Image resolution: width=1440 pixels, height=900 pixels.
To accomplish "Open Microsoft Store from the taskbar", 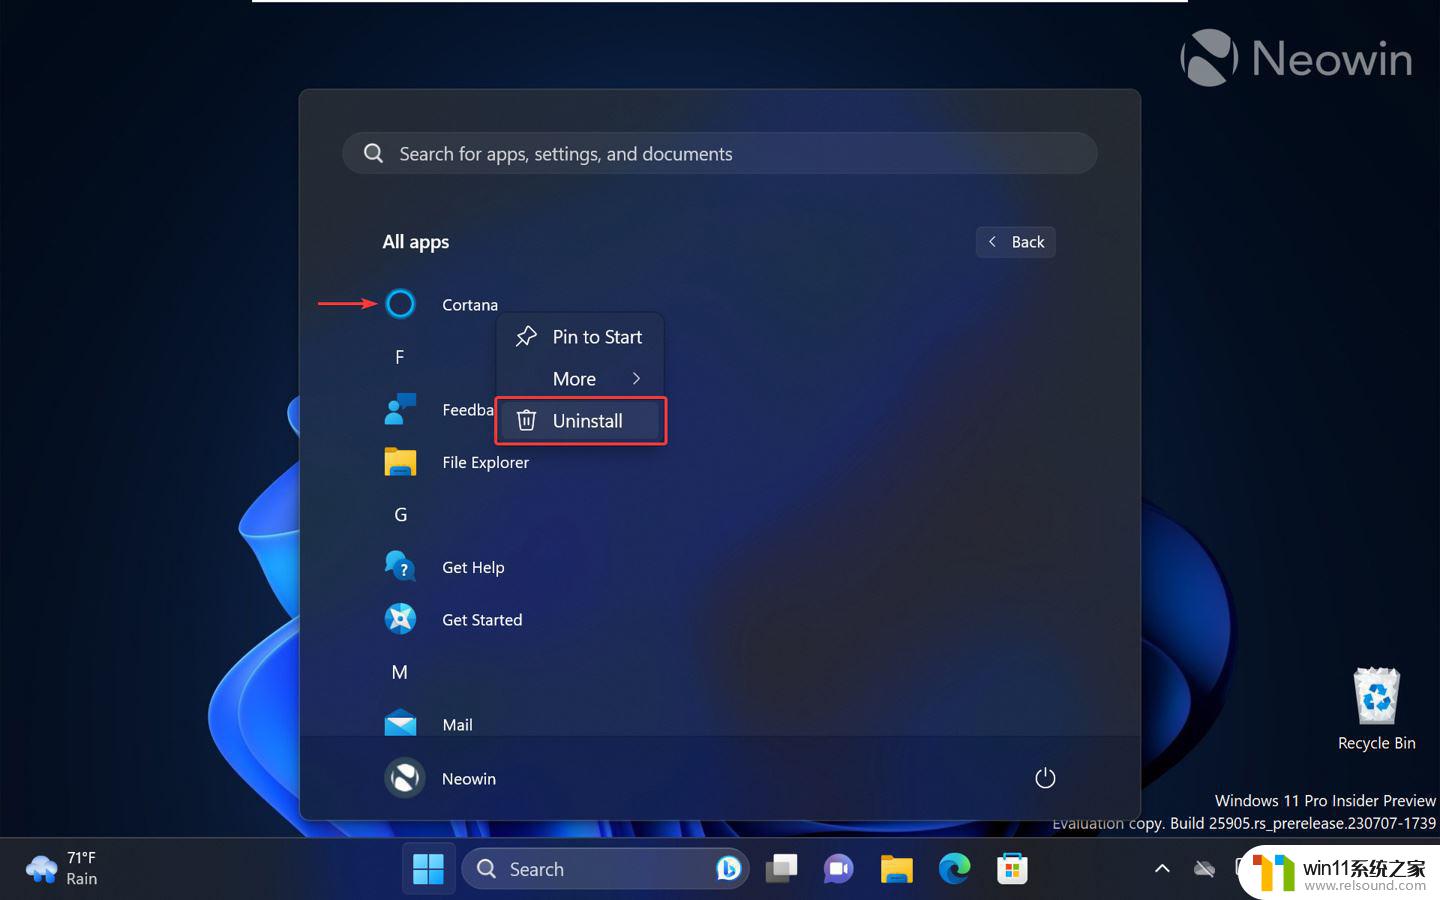I will (1012, 869).
